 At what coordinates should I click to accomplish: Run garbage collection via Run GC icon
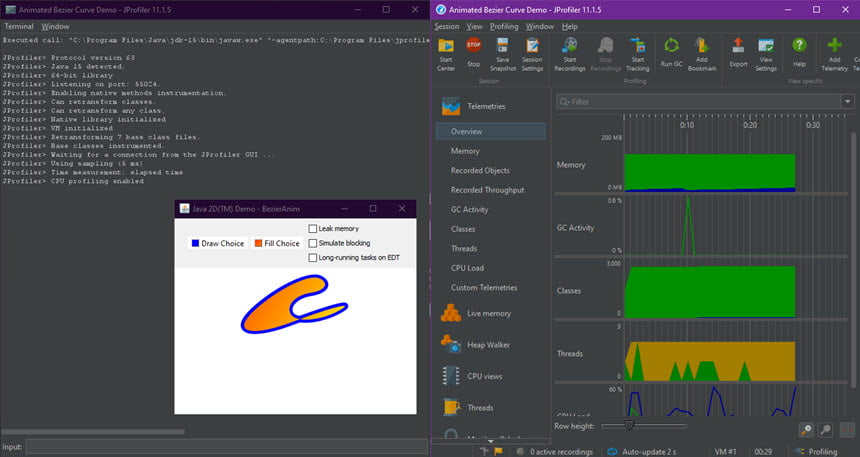[671, 46]
